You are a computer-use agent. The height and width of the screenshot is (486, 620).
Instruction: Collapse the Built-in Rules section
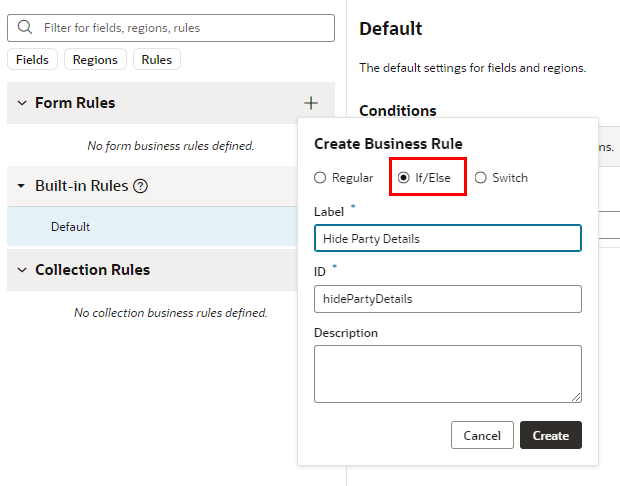pos(21,186)
